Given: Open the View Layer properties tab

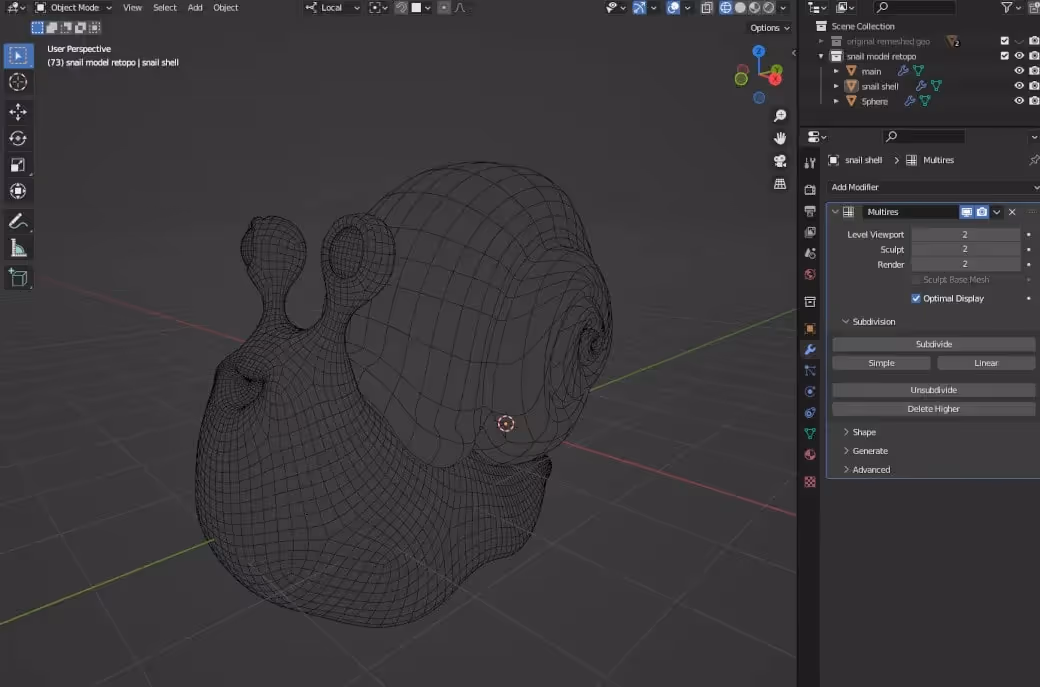Looking at the screenshot, I should pos(810,232).
